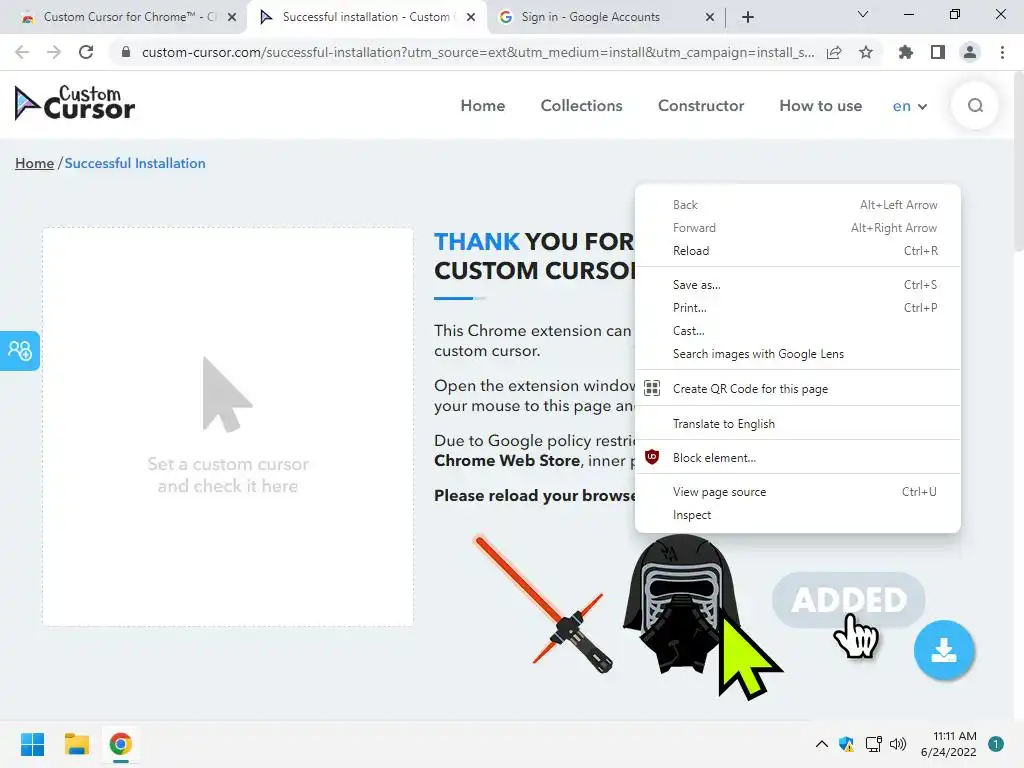Select Print... from context menu
This screenshot has width=1024, height=768.
pyautogui.click(x=797, y=308)
